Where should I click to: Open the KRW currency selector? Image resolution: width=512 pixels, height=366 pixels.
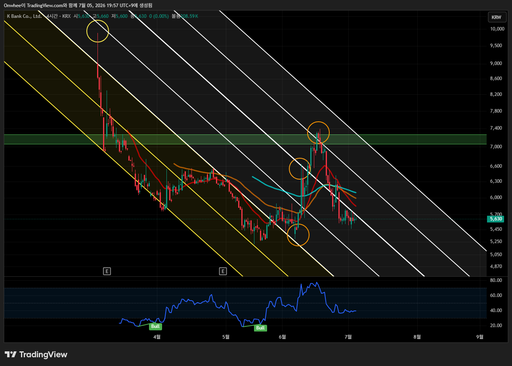(496, 17)
